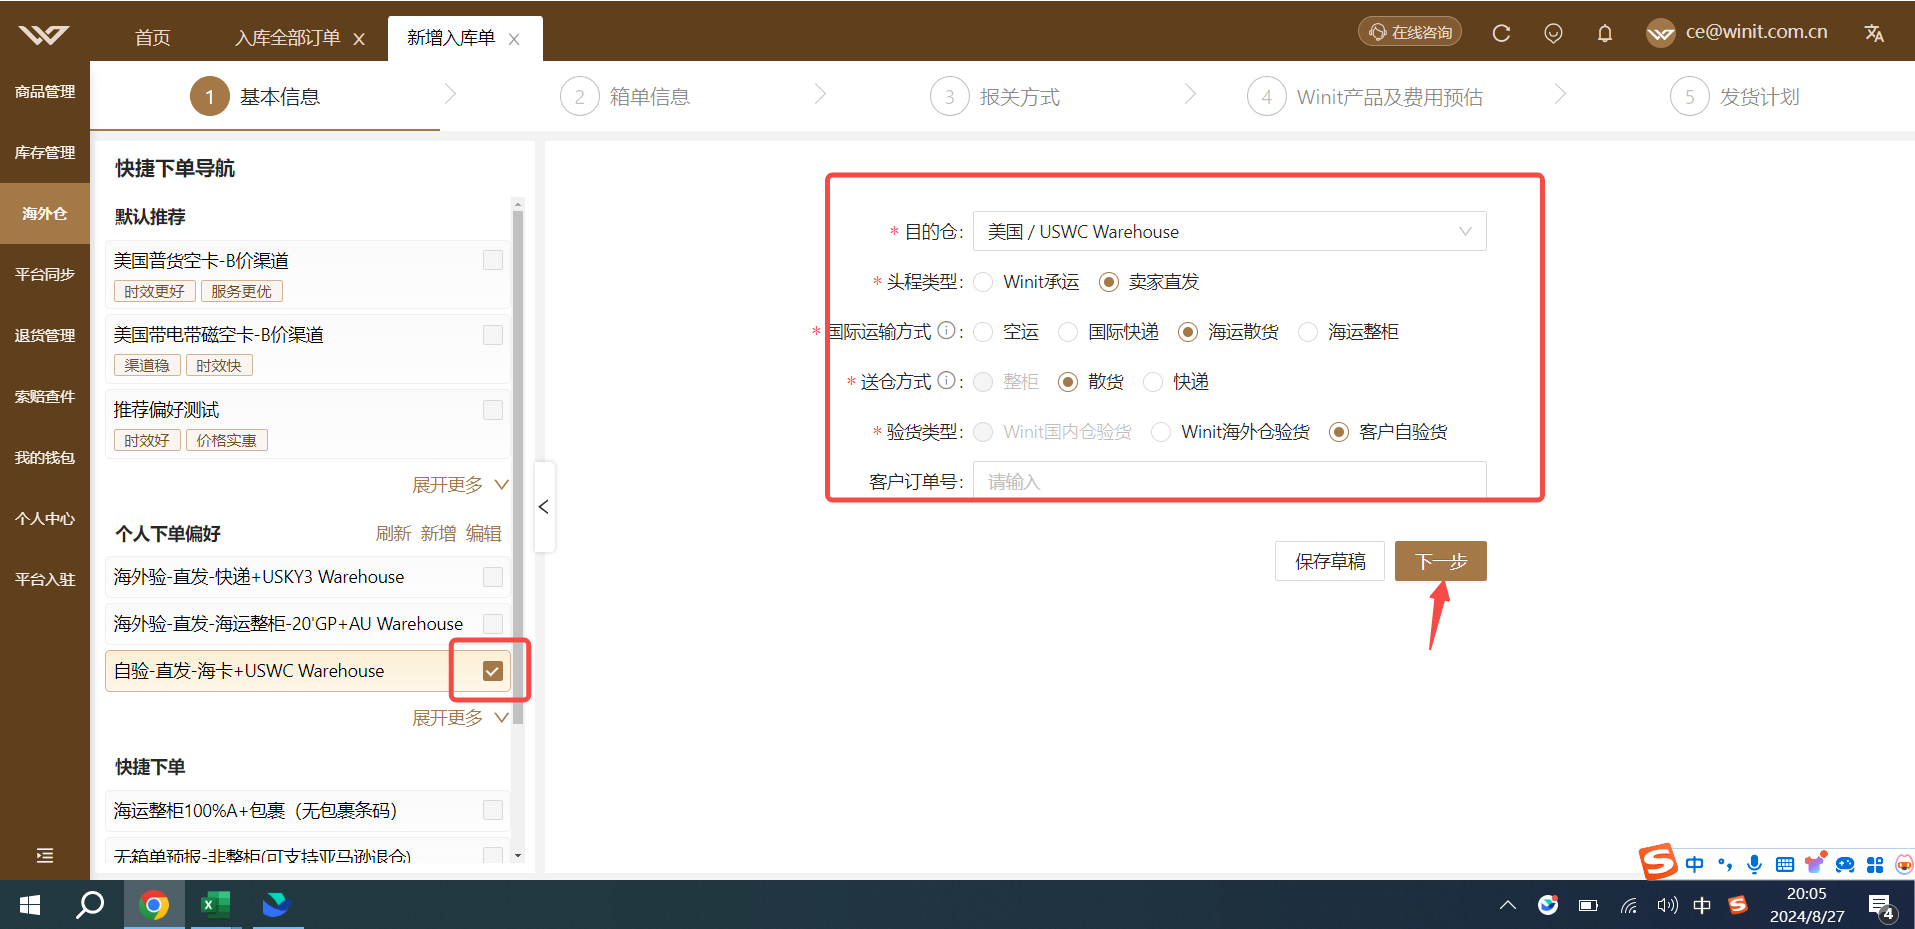Click the Sogou microphone voice icon
Viewport: 1915px width, 929px height.
coord(1754,864)
